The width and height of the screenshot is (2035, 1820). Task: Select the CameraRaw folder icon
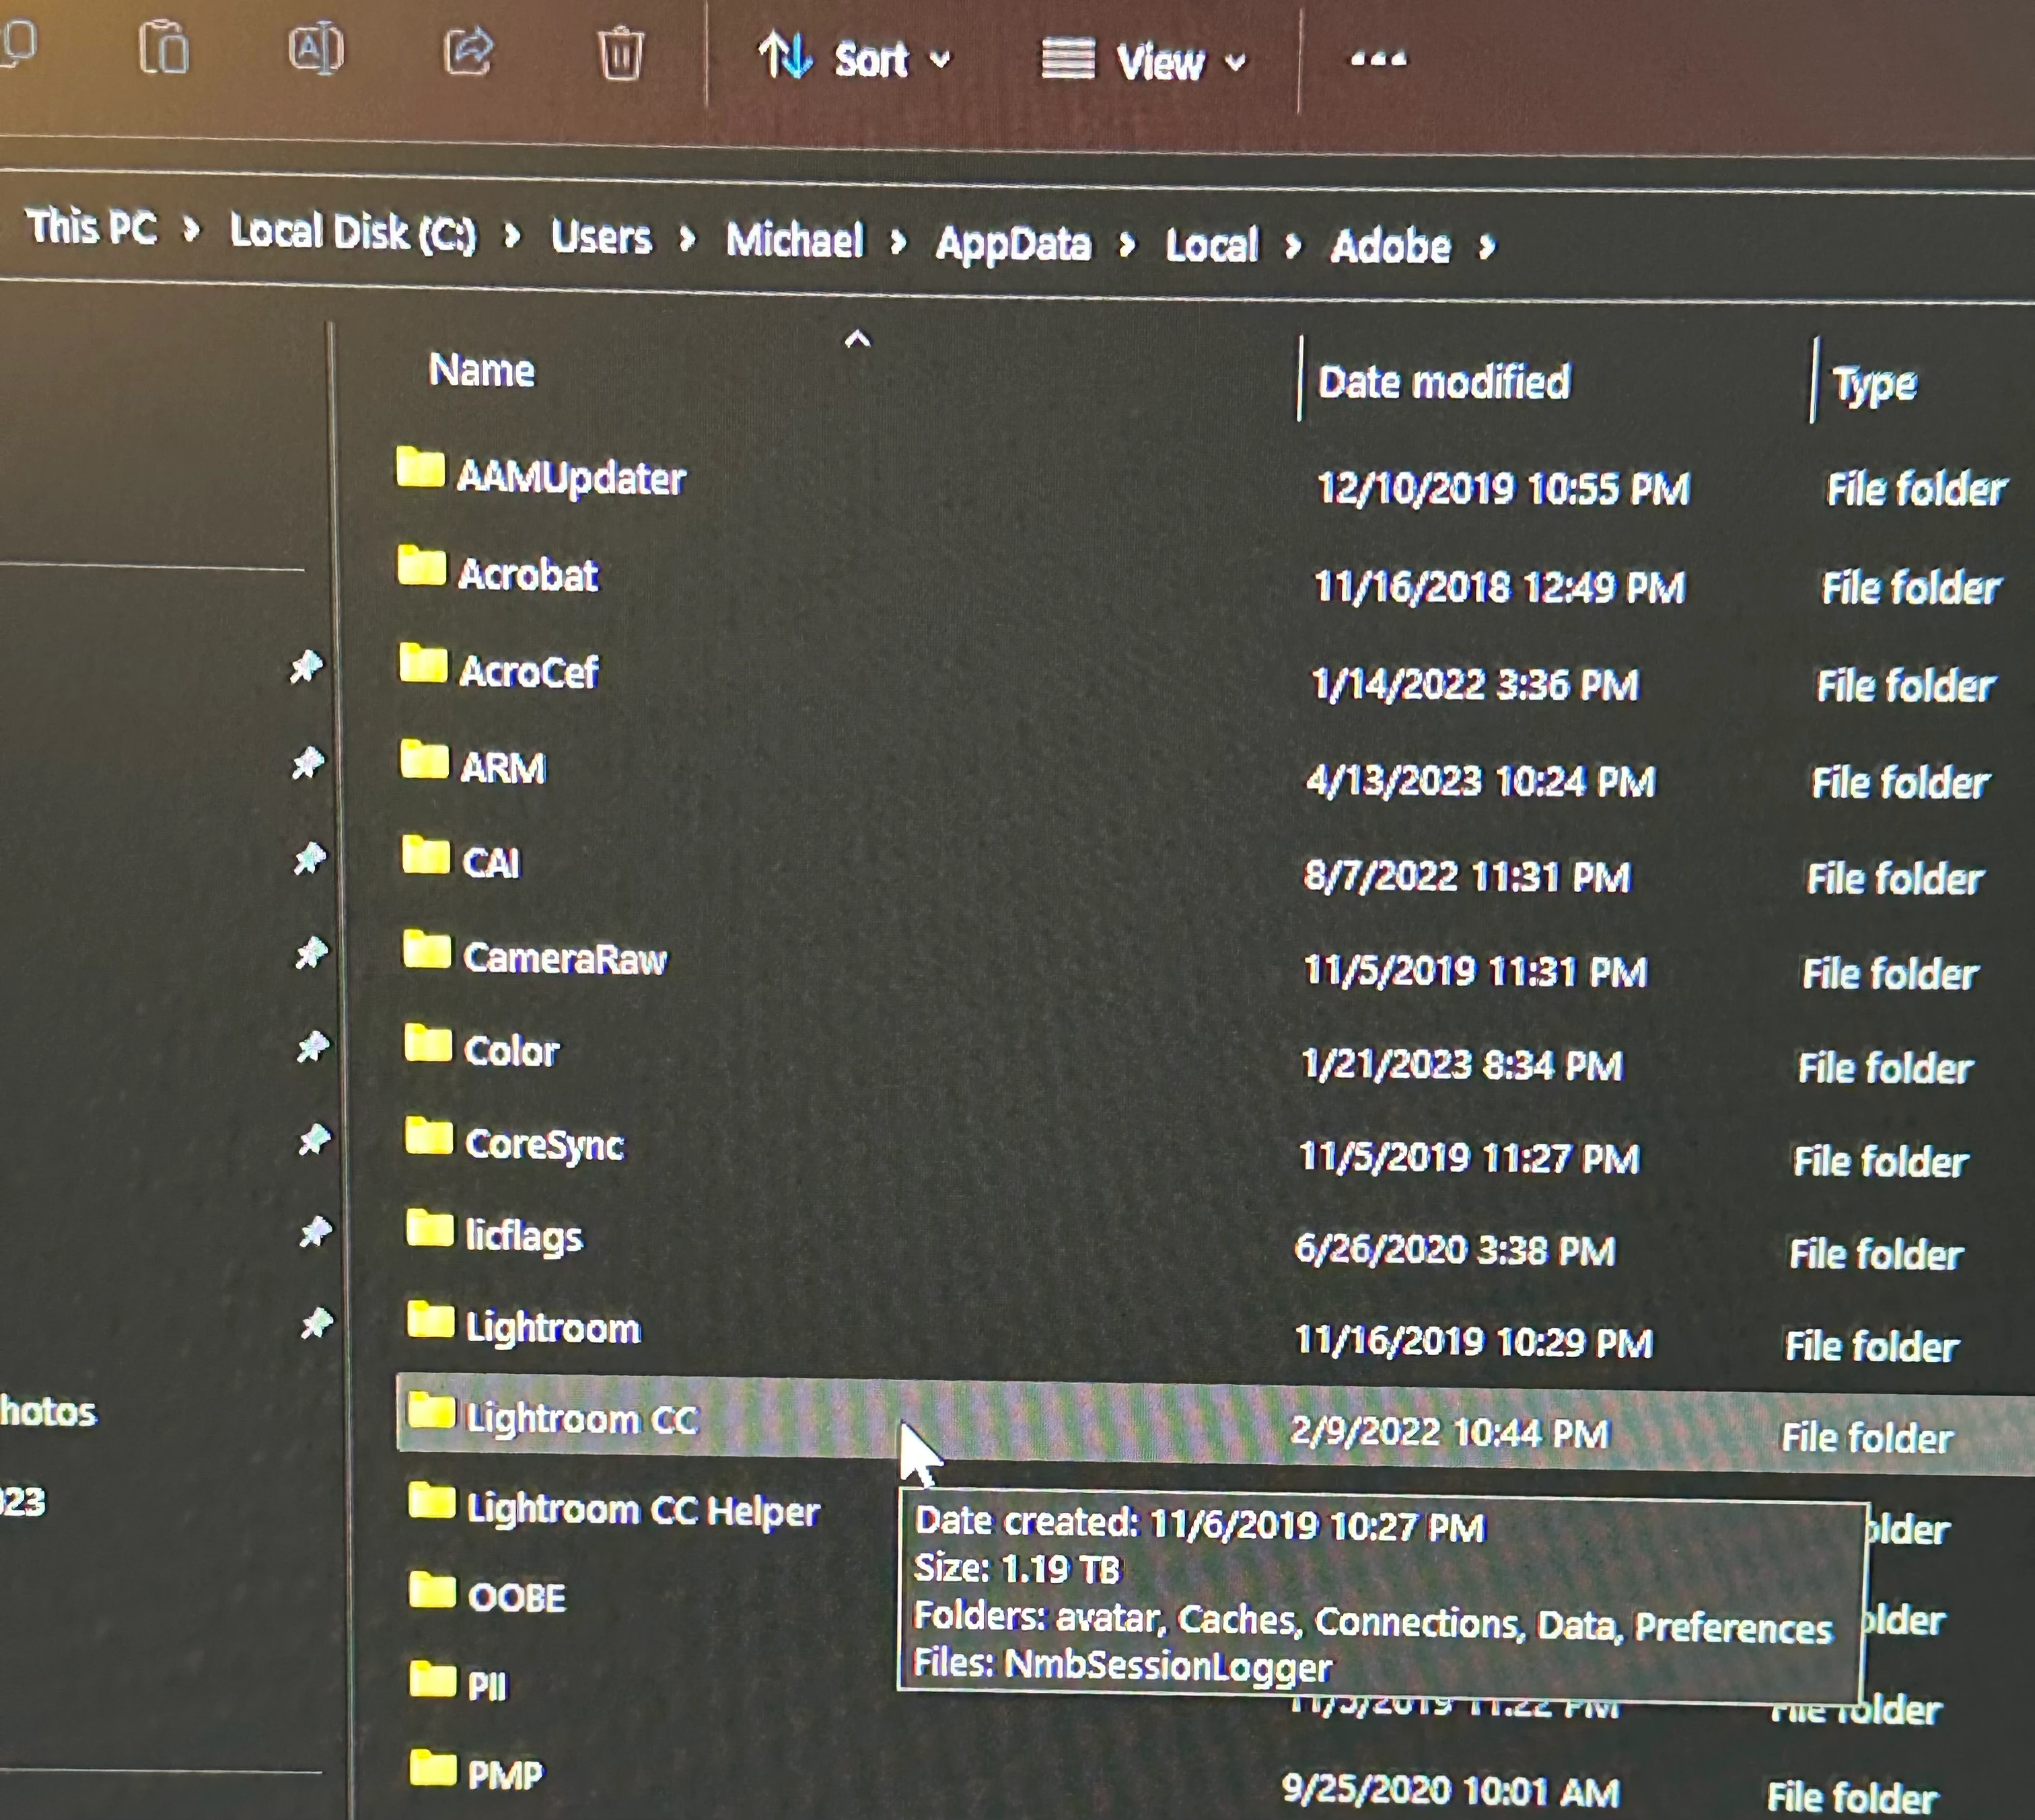pyautogui.click(x=427, y=950)
